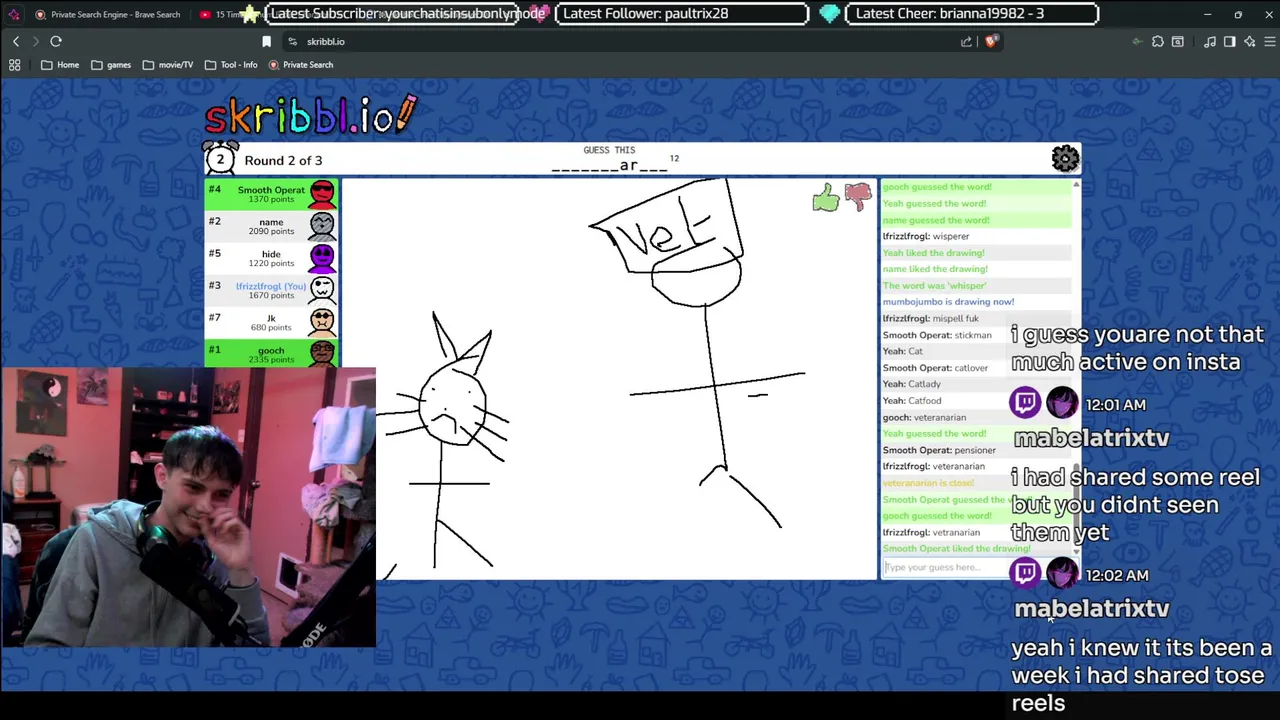Click 'mumbojumbo is drawing now!' chat message
Image resolution: width=1280 pixels, height=720 pixels.
(x=948, y=302)
